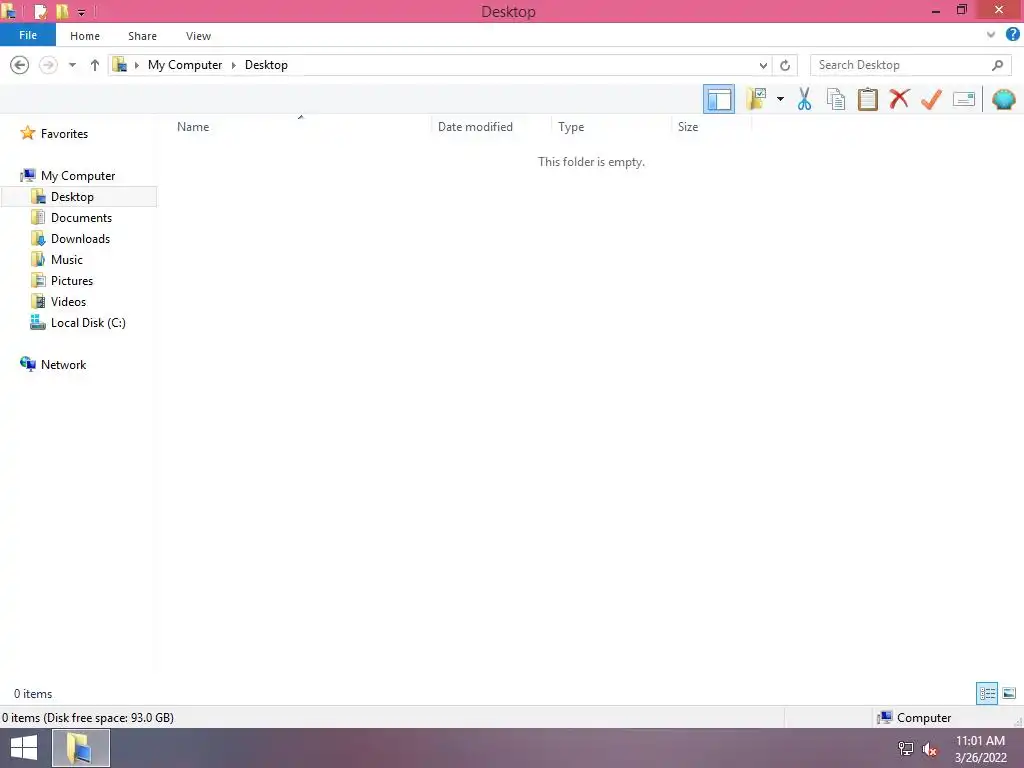Sort by the Type column header
Screen dimensions: 1024x768
click(571, 127)
